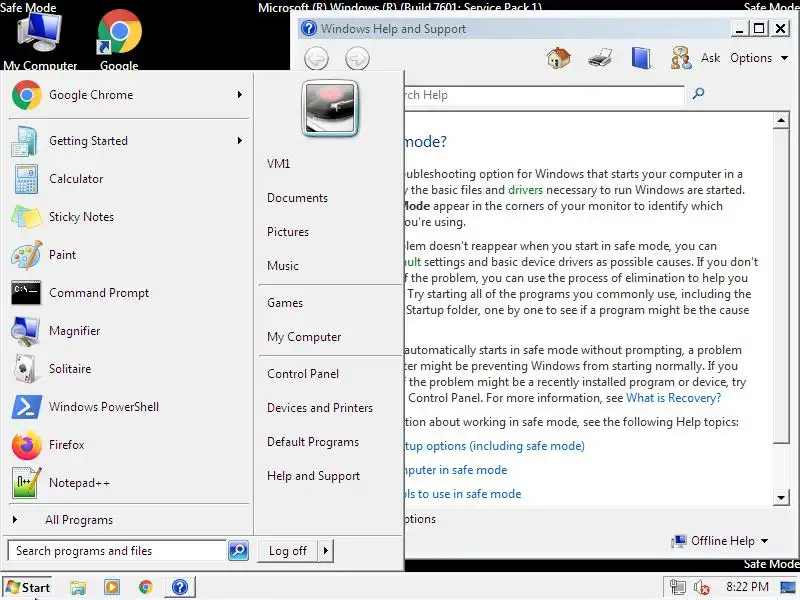Launch Calculator from Start menu
Screen dimensions: 800x600
click(x=129, y=179)
